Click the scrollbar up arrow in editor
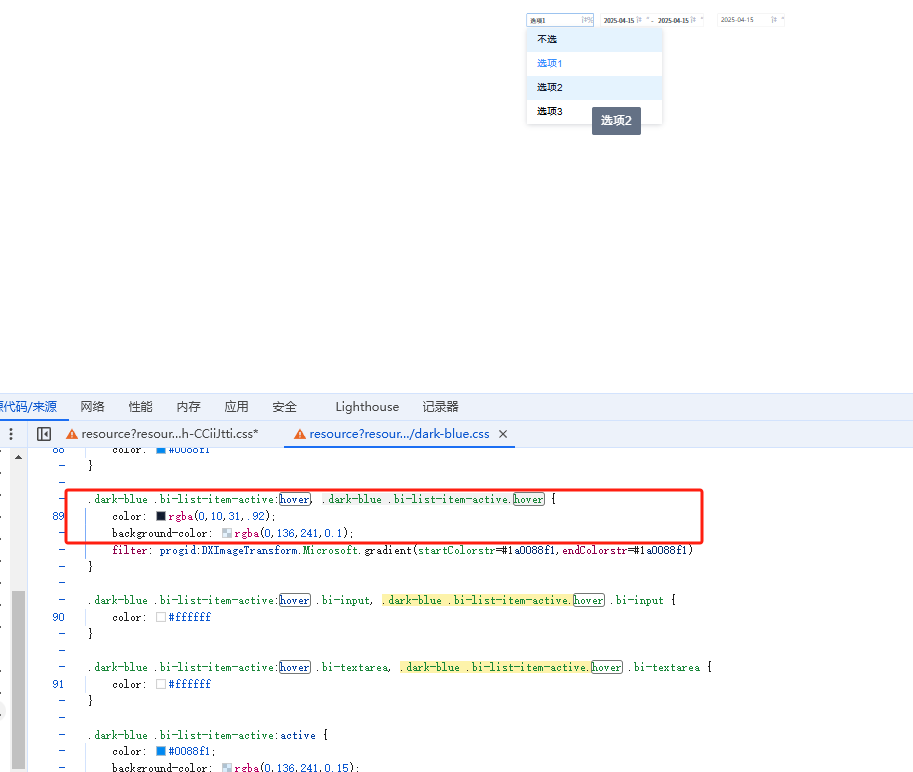This screenshot has width=913, height=772. pyautogui.click(x=19, y=457)
